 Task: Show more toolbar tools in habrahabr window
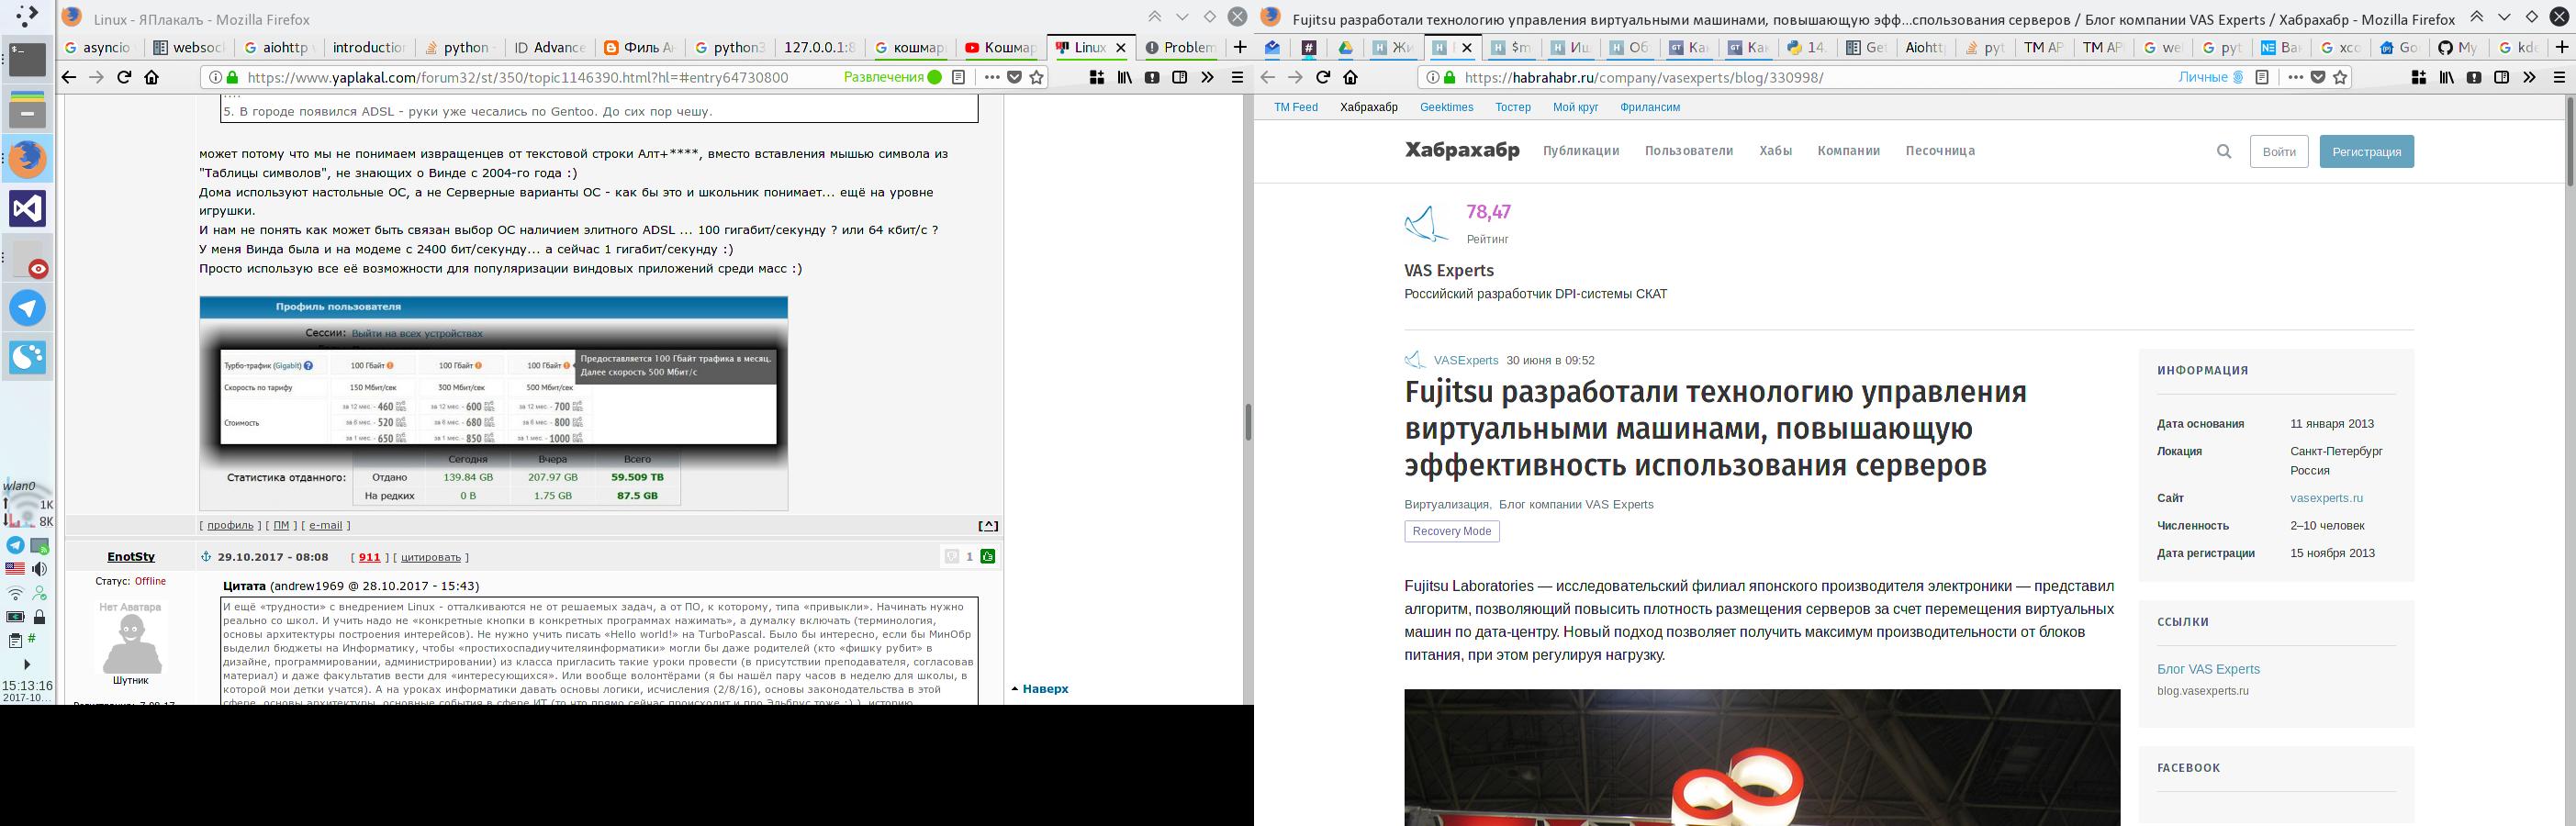pos(2529,77)
